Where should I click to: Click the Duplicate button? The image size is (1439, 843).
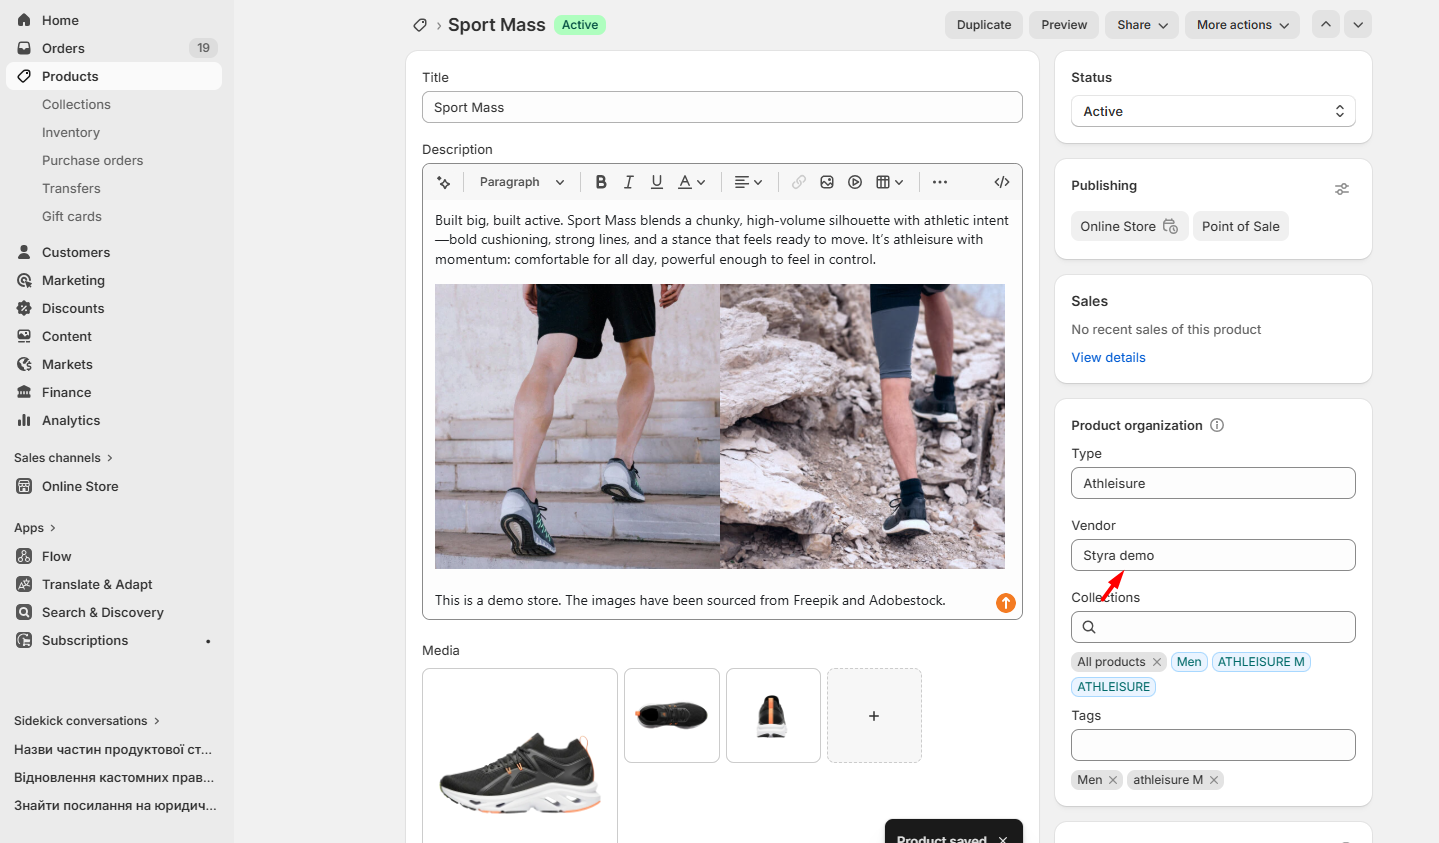tap(984, 25)
